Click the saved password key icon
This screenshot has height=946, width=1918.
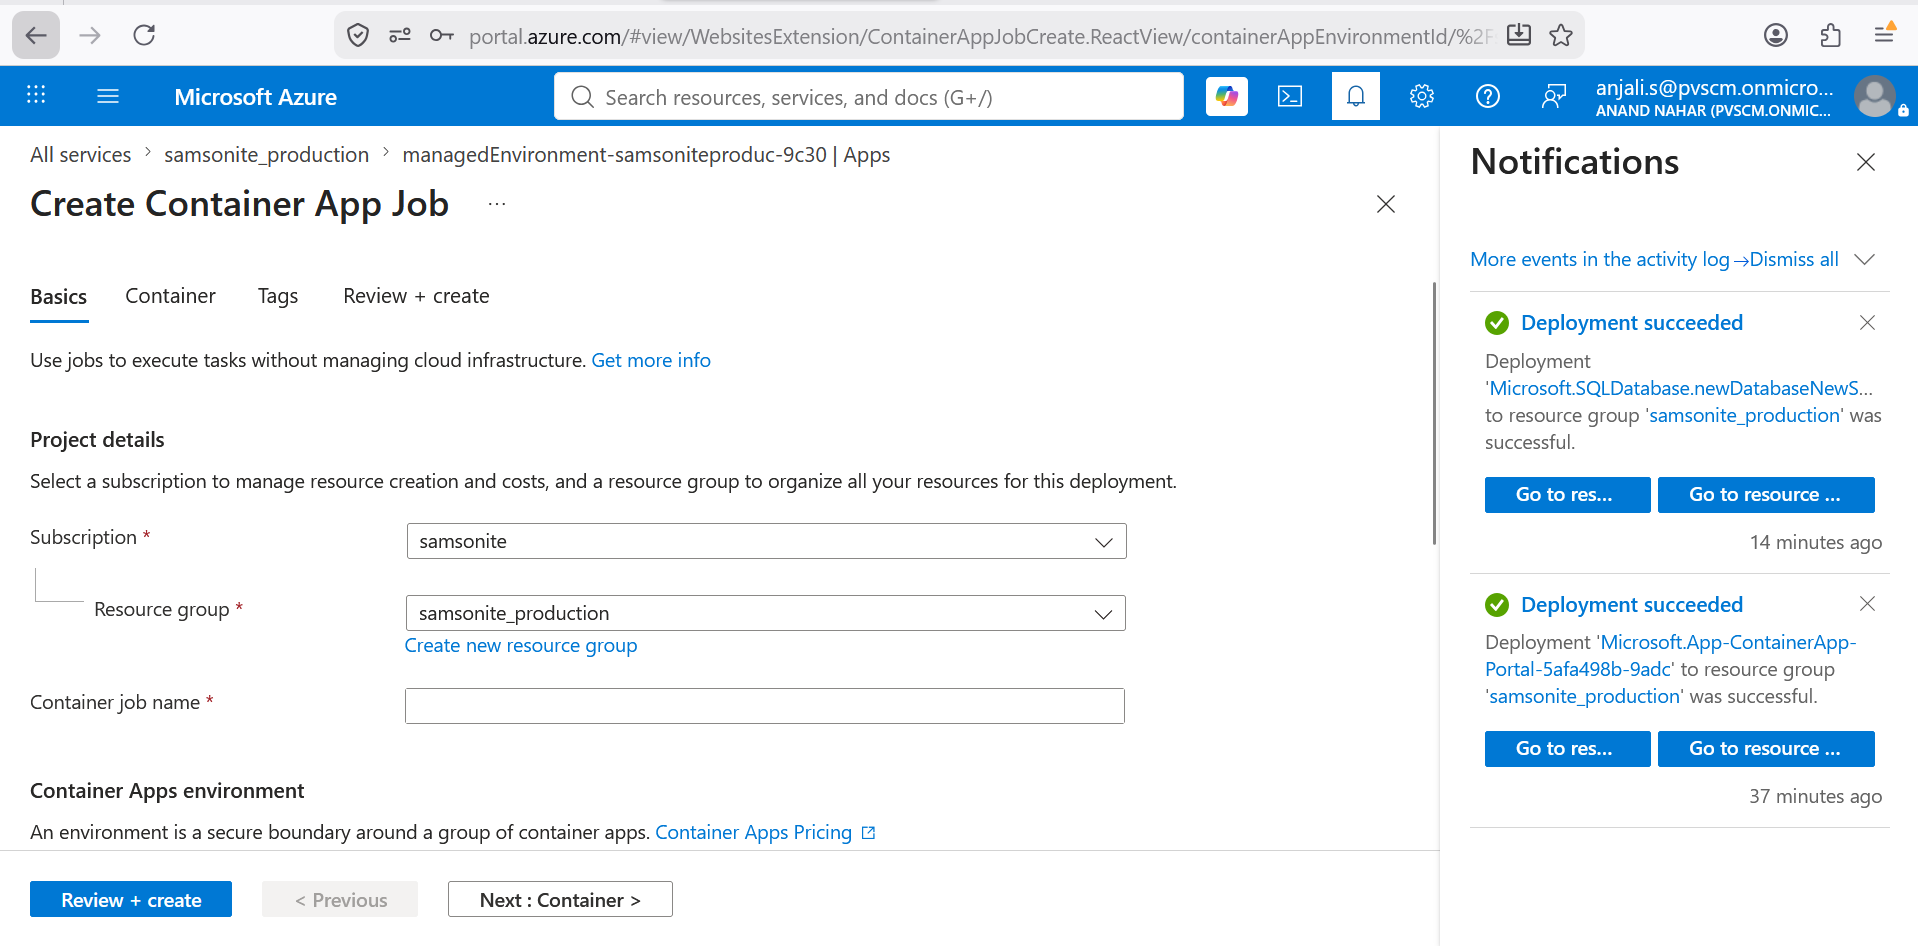(441, 36)
